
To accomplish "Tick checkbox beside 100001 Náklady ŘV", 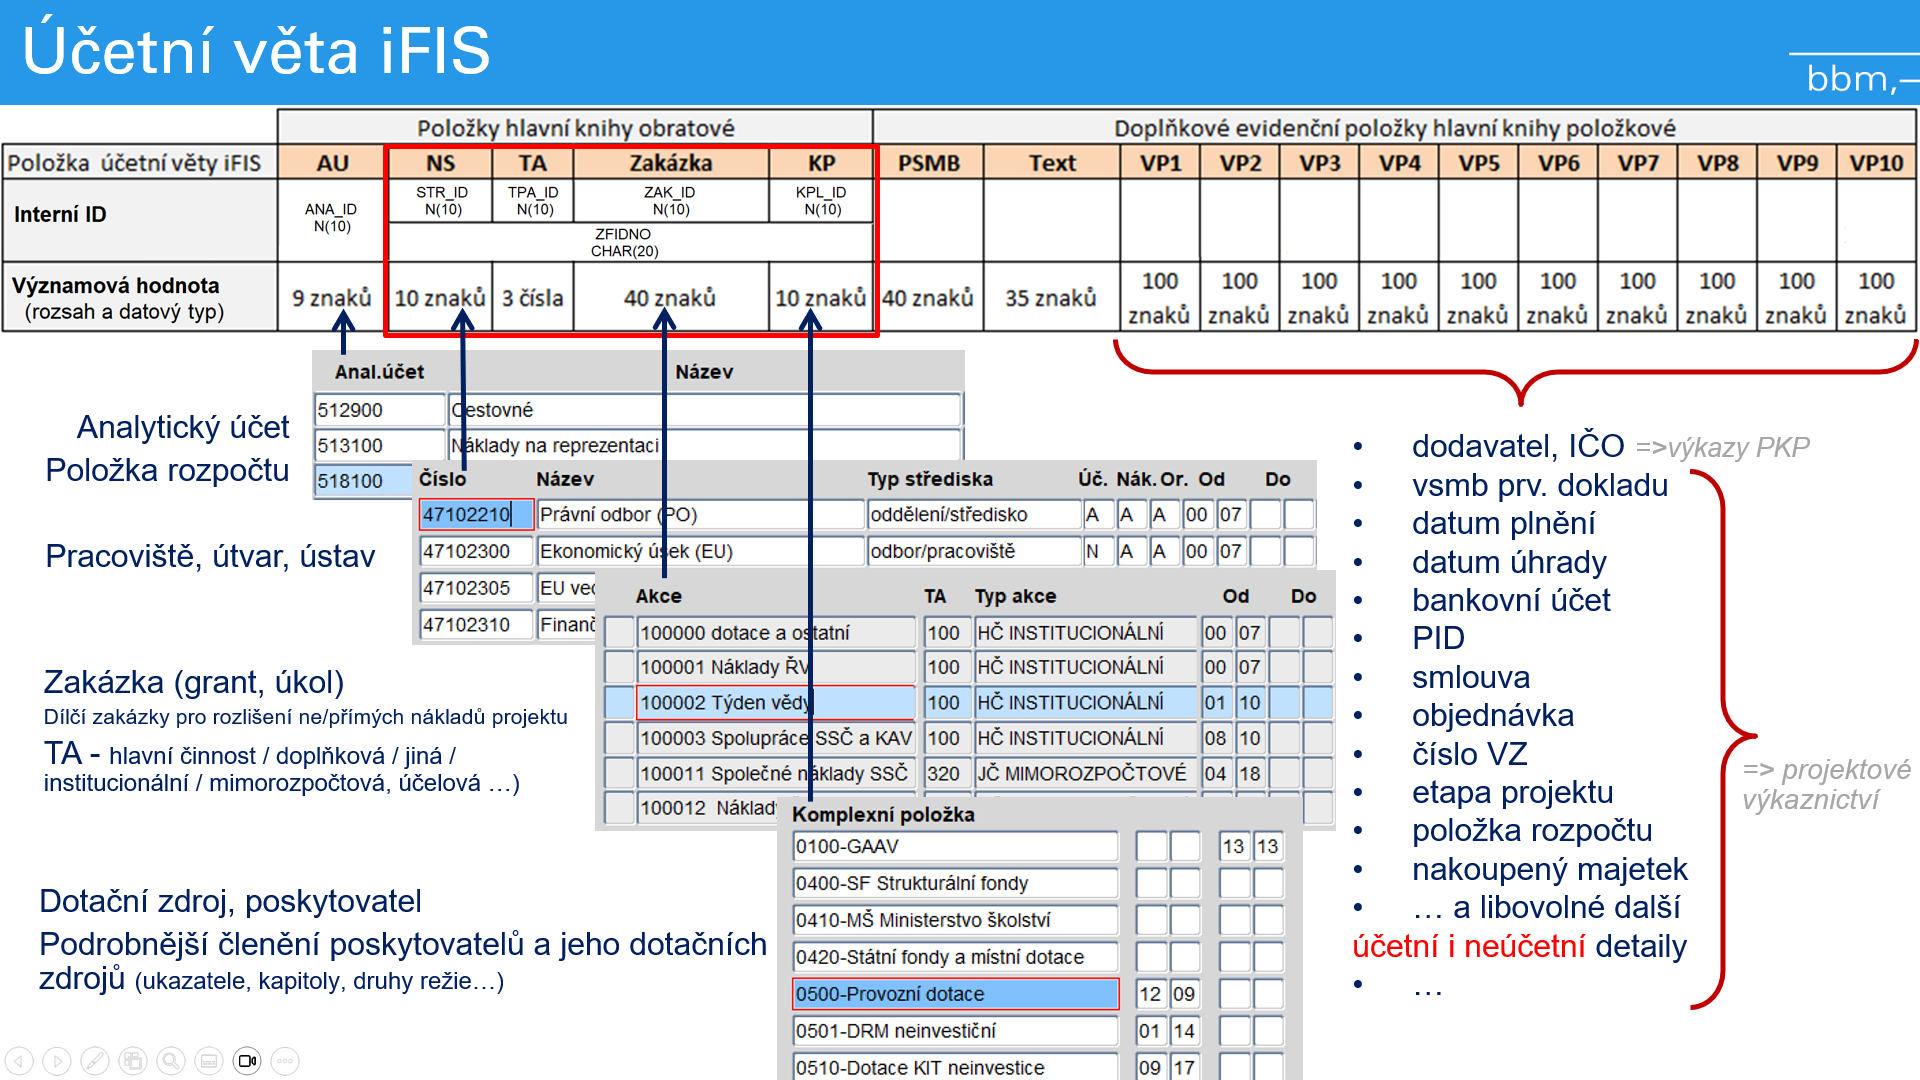I will click(x=620, y=667).
